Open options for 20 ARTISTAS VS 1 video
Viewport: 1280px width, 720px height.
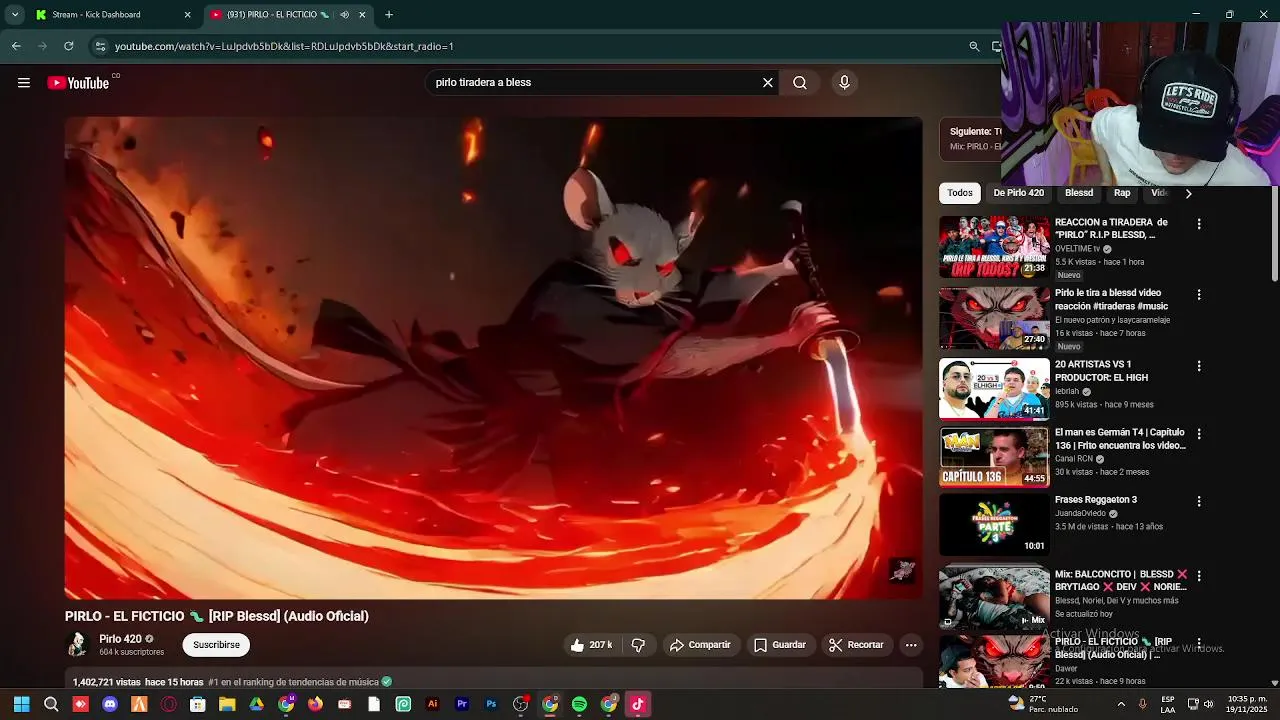tap(1199, 366)
